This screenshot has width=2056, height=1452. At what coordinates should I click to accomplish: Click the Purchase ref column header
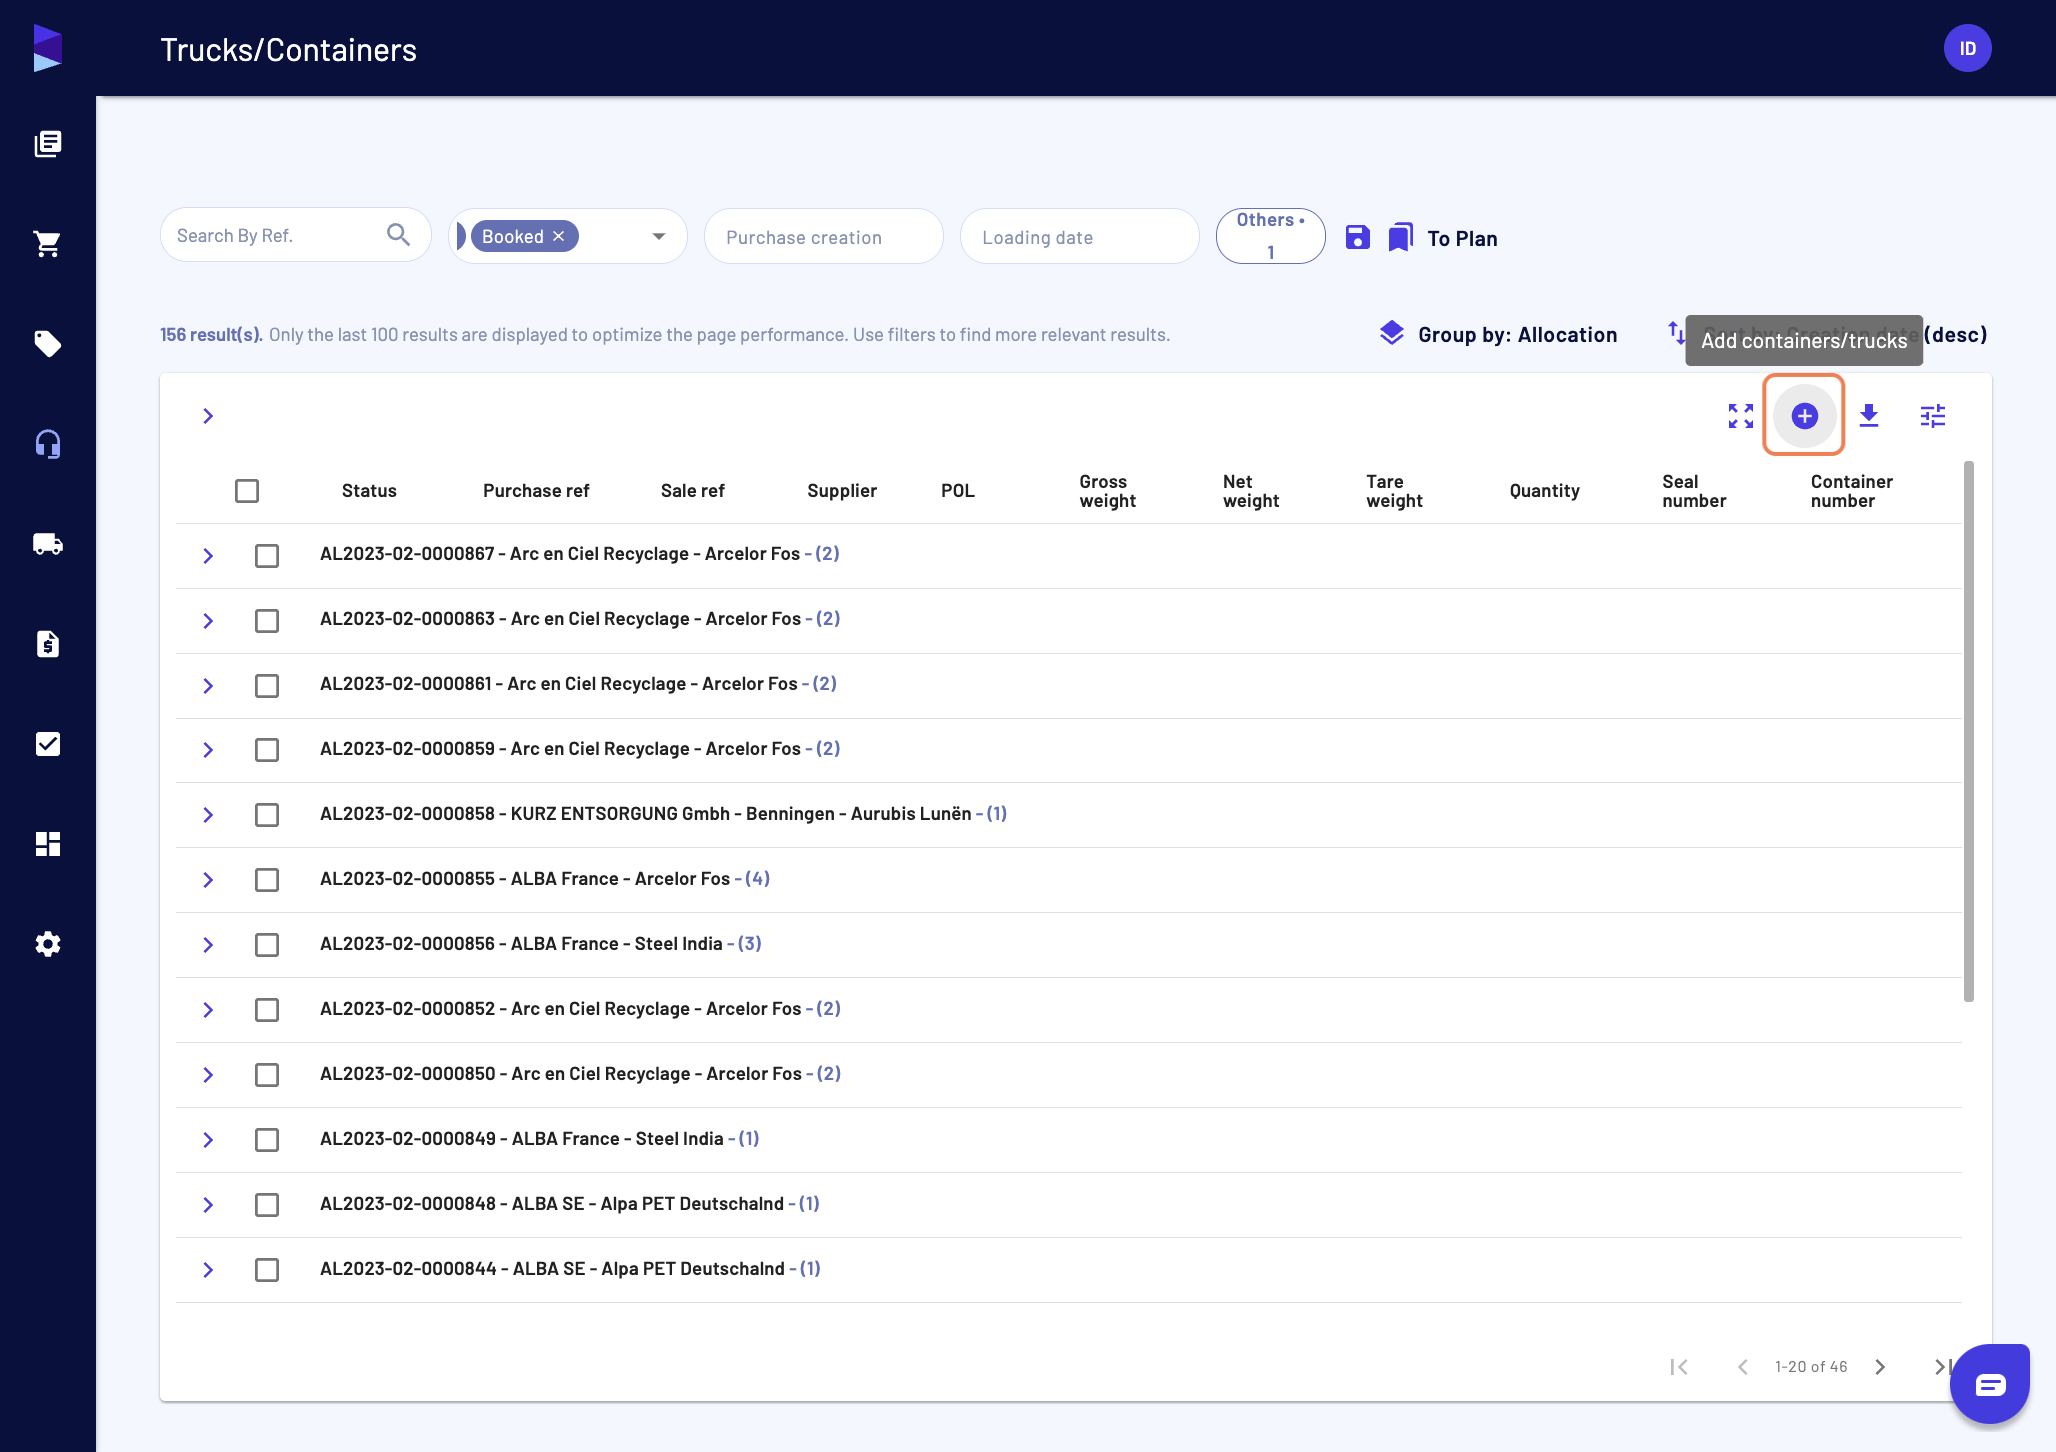click(536, 491)
